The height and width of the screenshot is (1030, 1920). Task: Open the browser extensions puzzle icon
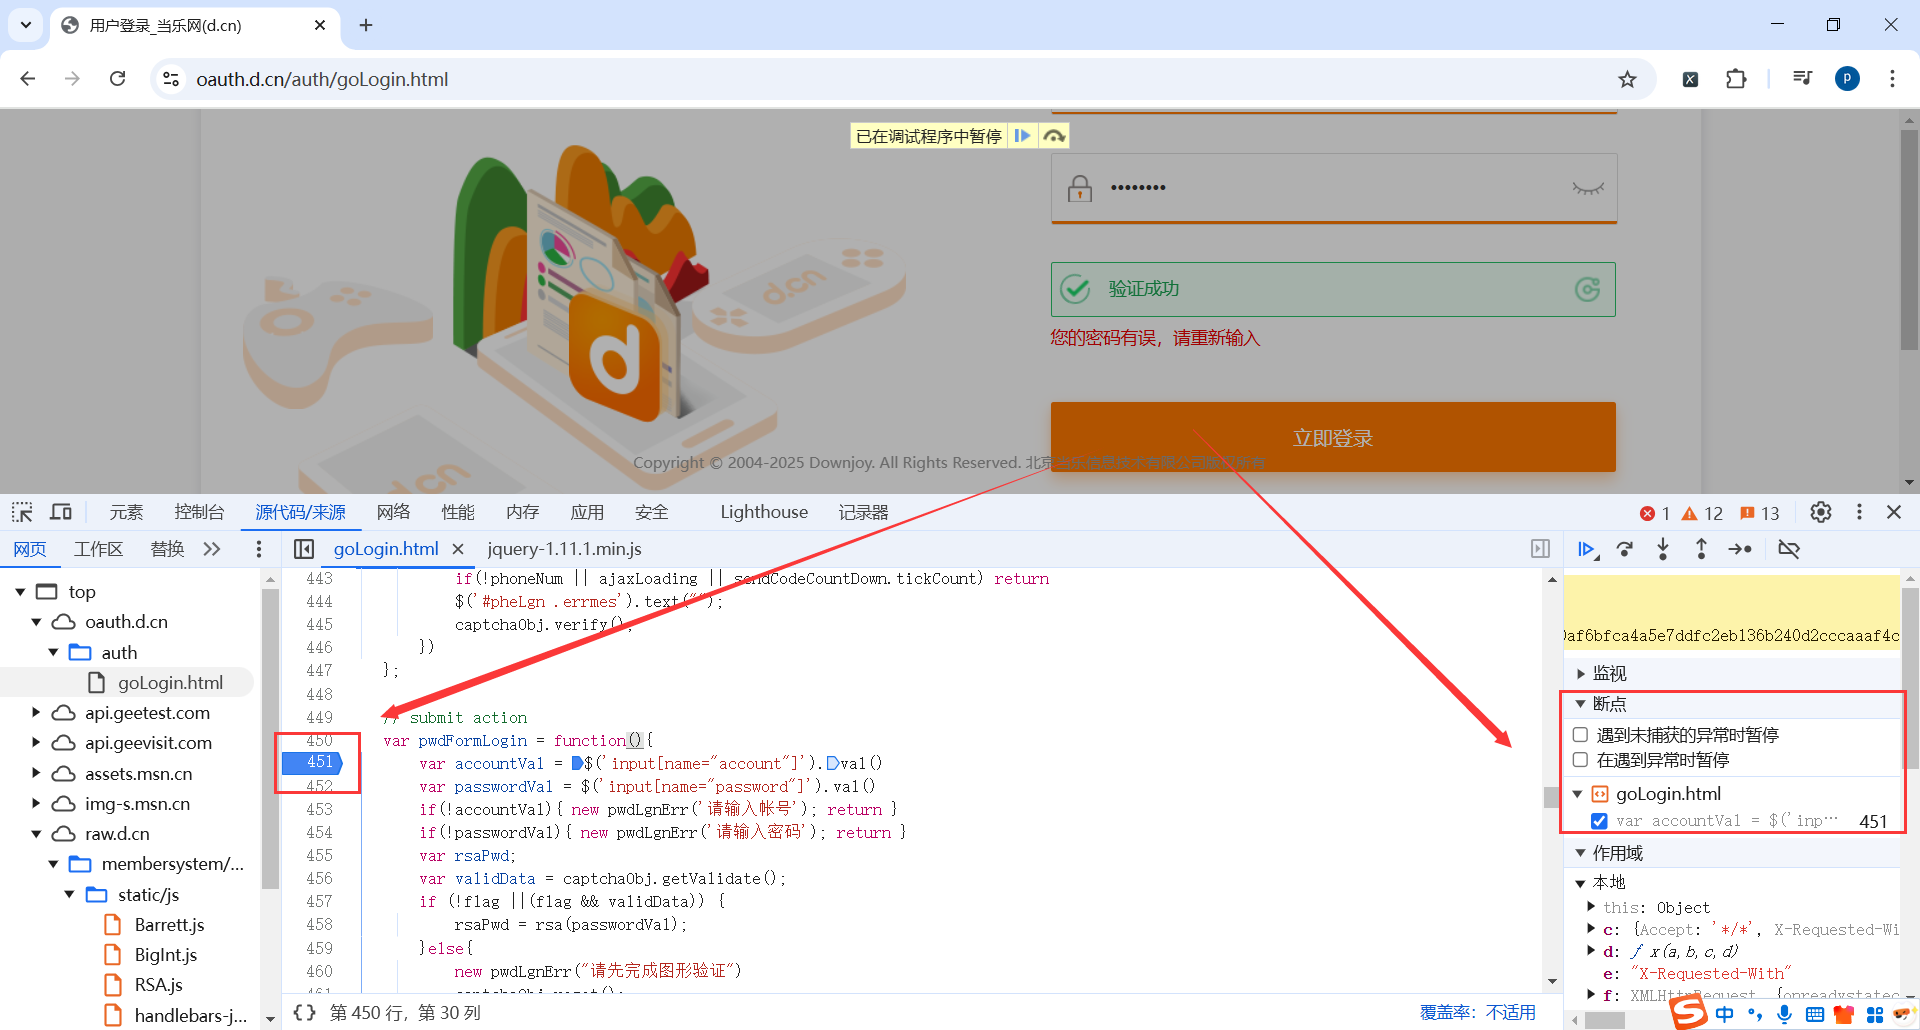coord(1736,79)
